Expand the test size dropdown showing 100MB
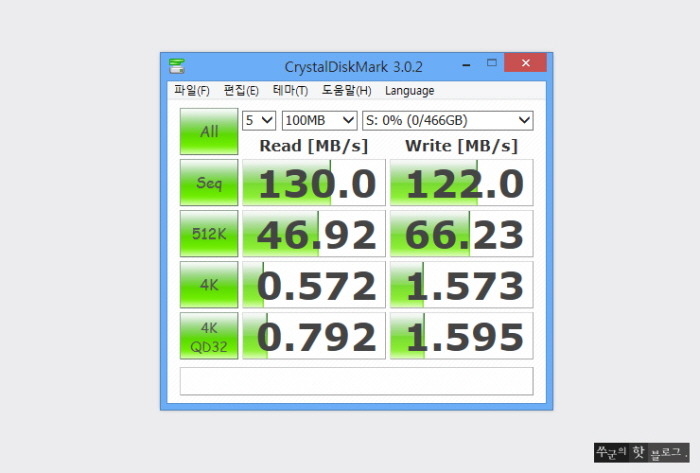 [x=320, y=120]
